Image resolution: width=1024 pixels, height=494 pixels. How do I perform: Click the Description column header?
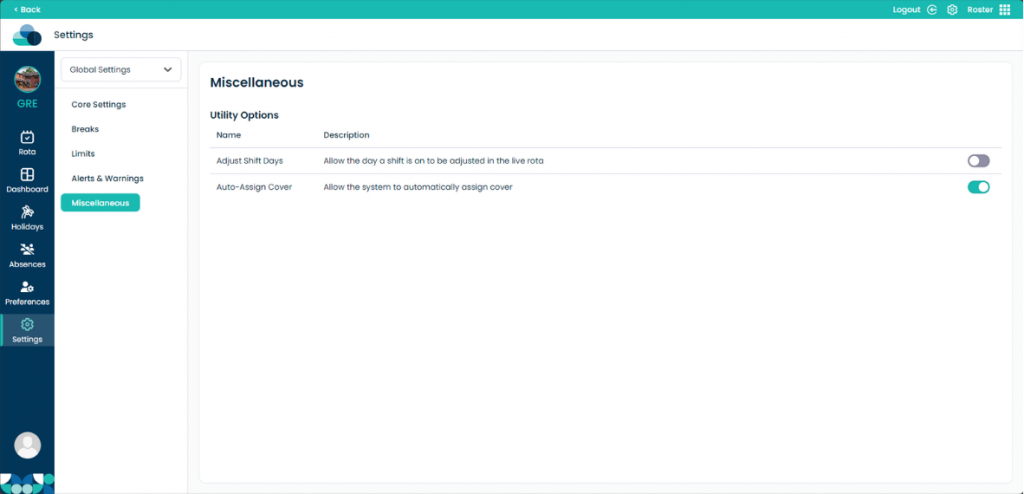tap(346, 135)
